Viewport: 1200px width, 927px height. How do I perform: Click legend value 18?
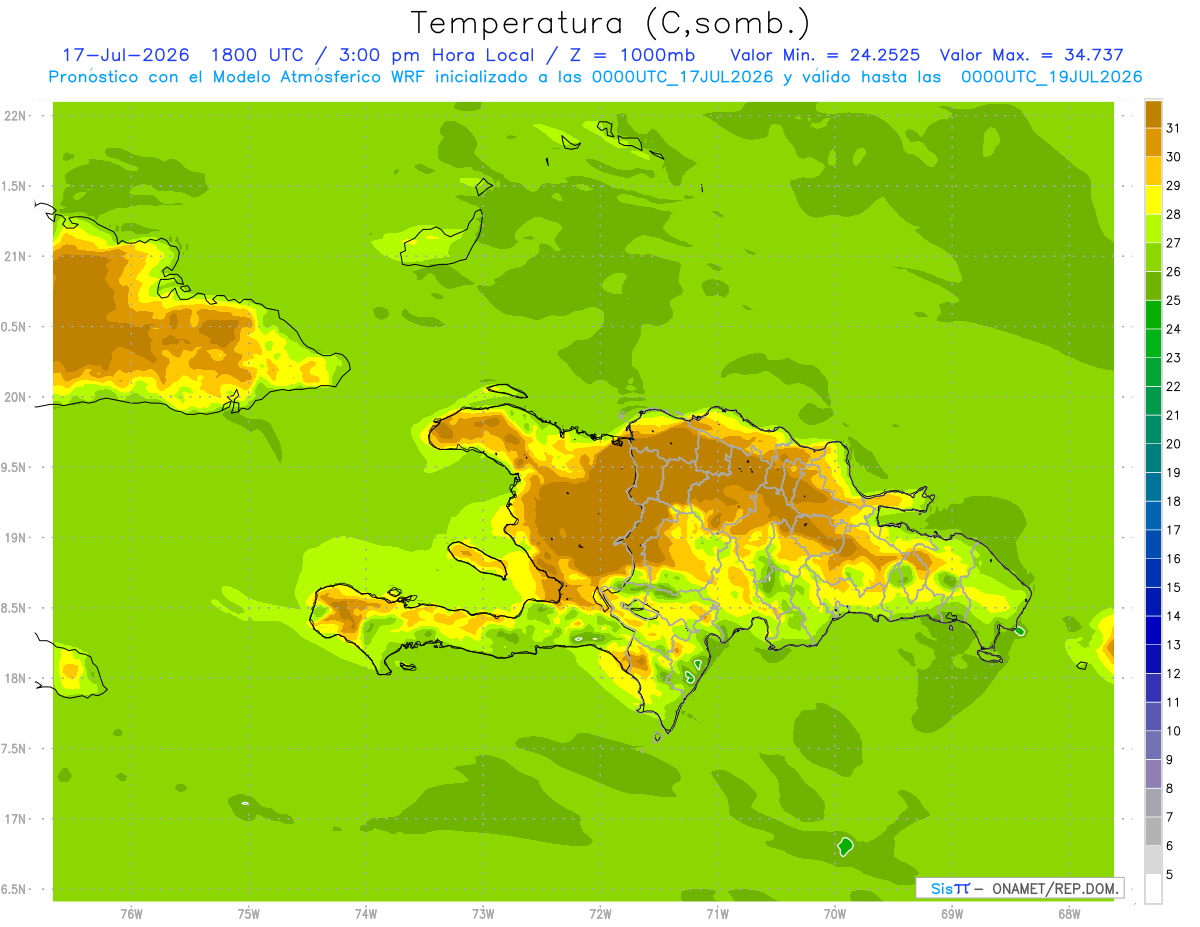coord(1174,501)
